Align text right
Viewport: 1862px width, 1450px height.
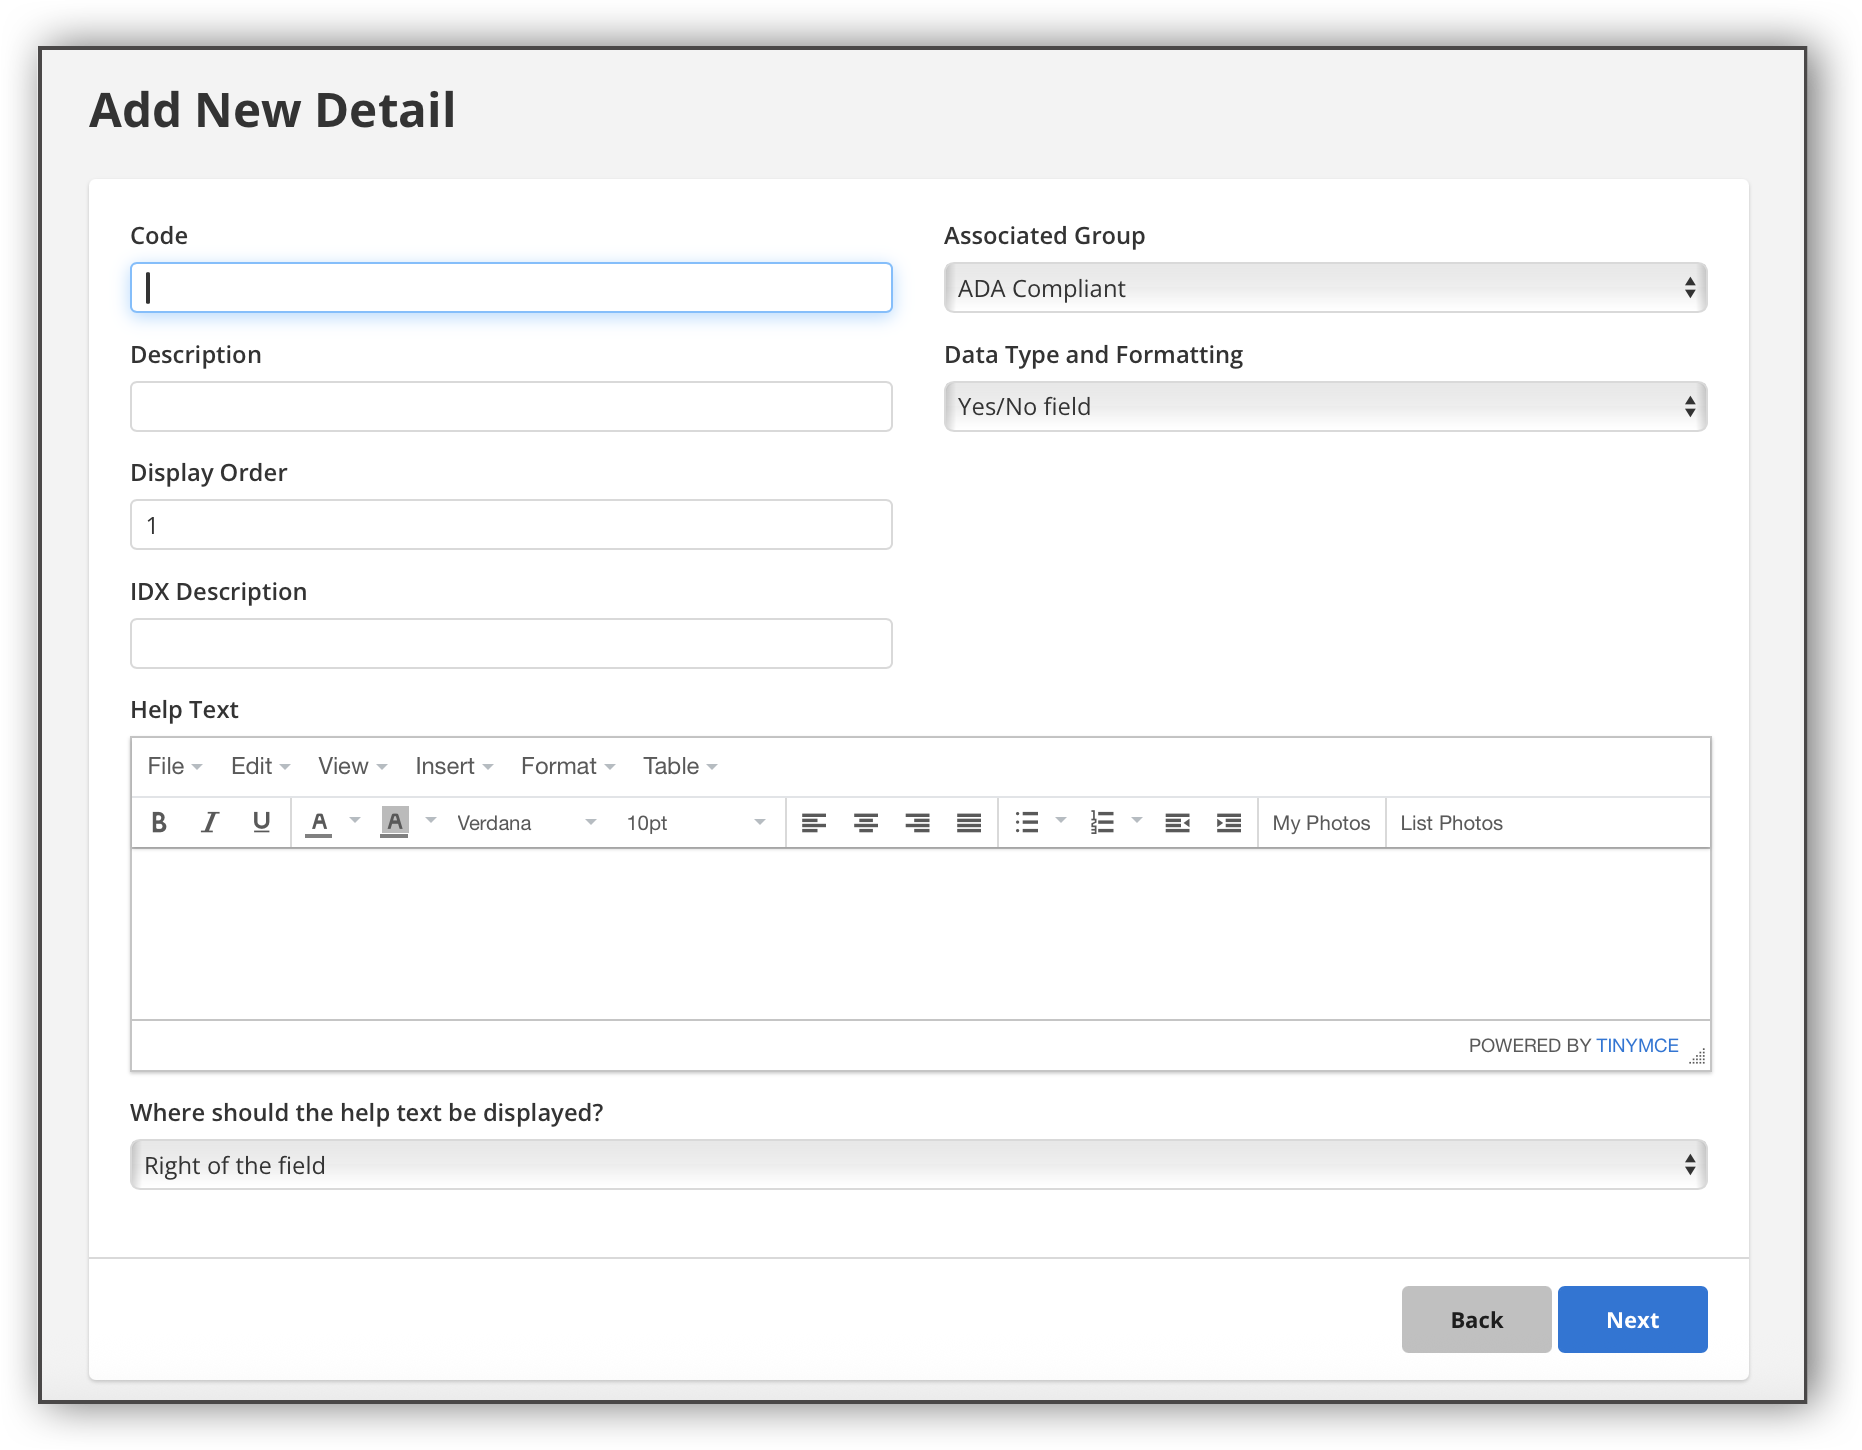pyautogui.click(x=918, y=823)
